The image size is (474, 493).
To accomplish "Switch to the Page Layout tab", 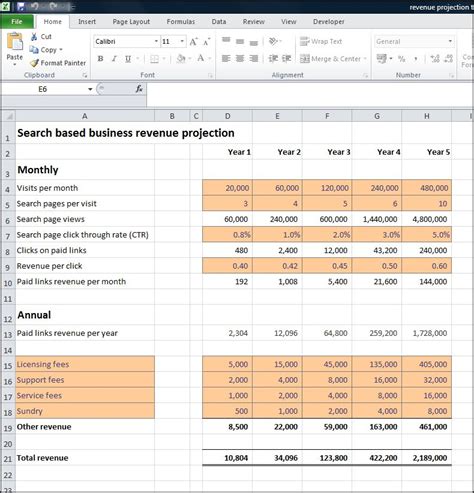I will 131,22.
